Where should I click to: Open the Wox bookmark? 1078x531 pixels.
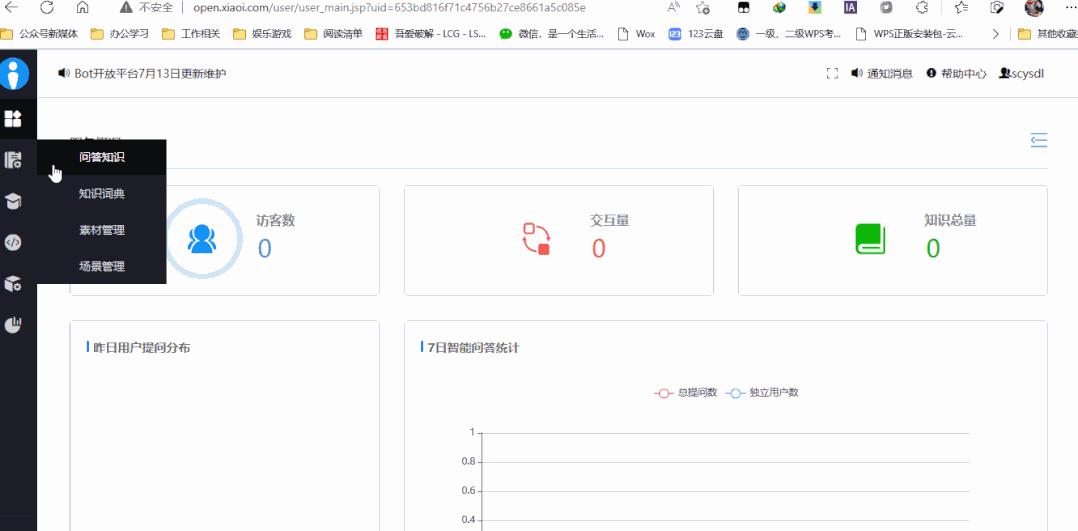[637, 34]
